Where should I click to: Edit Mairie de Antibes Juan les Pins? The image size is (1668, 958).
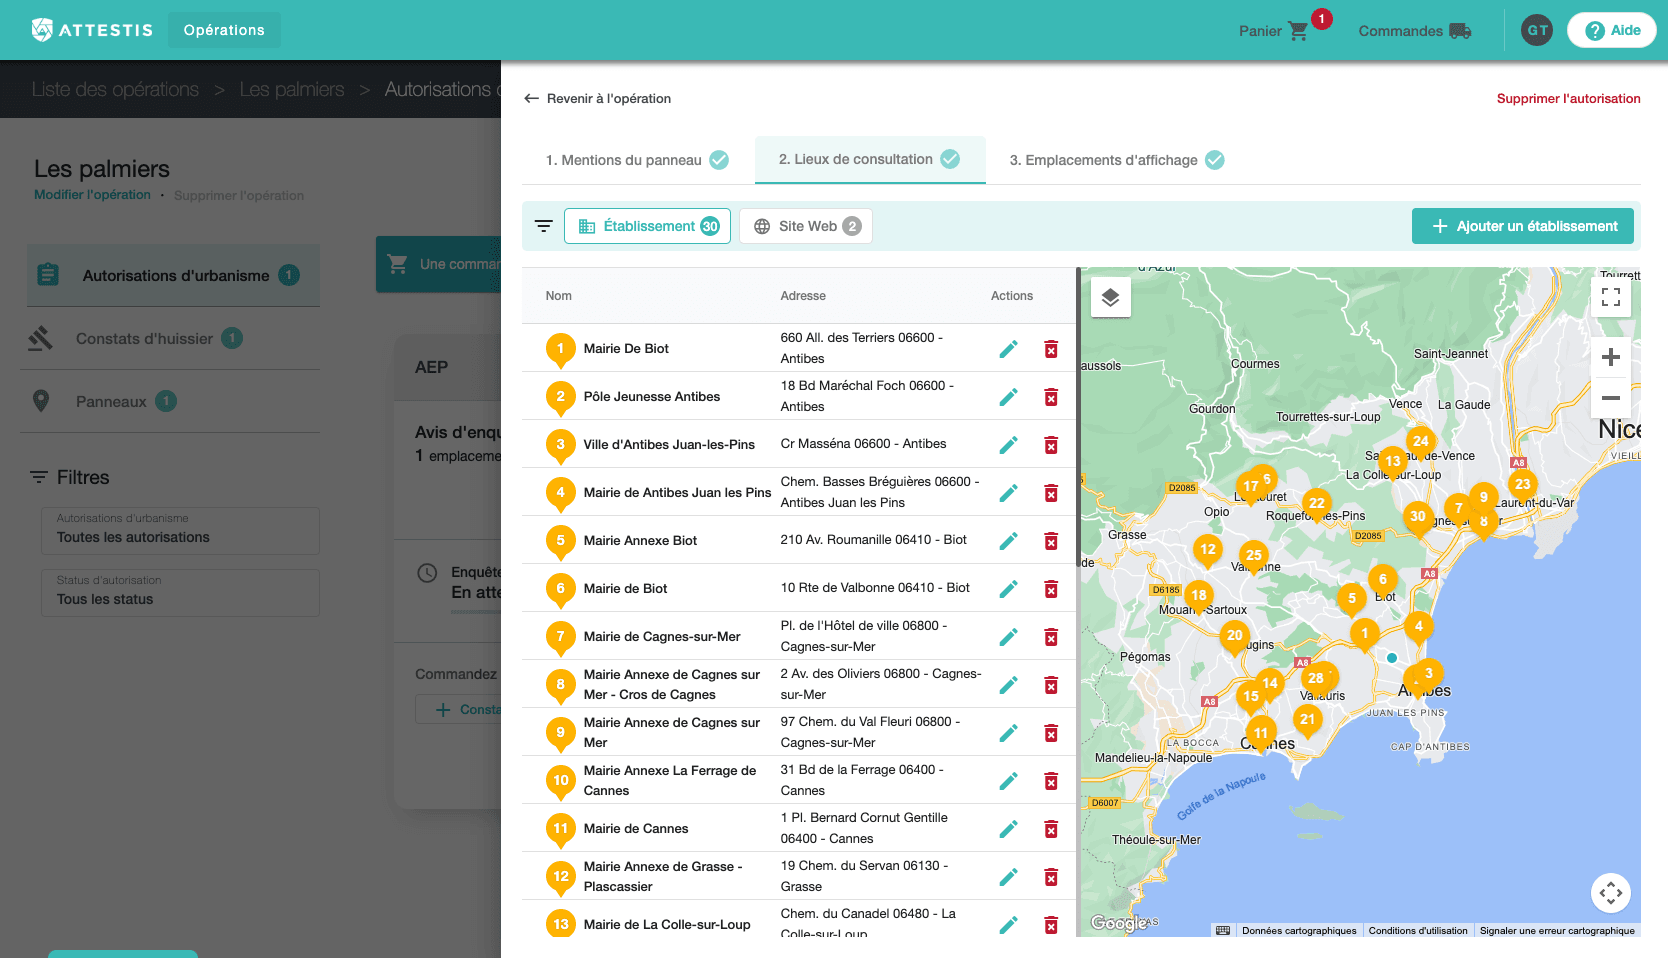(1008, 493)
